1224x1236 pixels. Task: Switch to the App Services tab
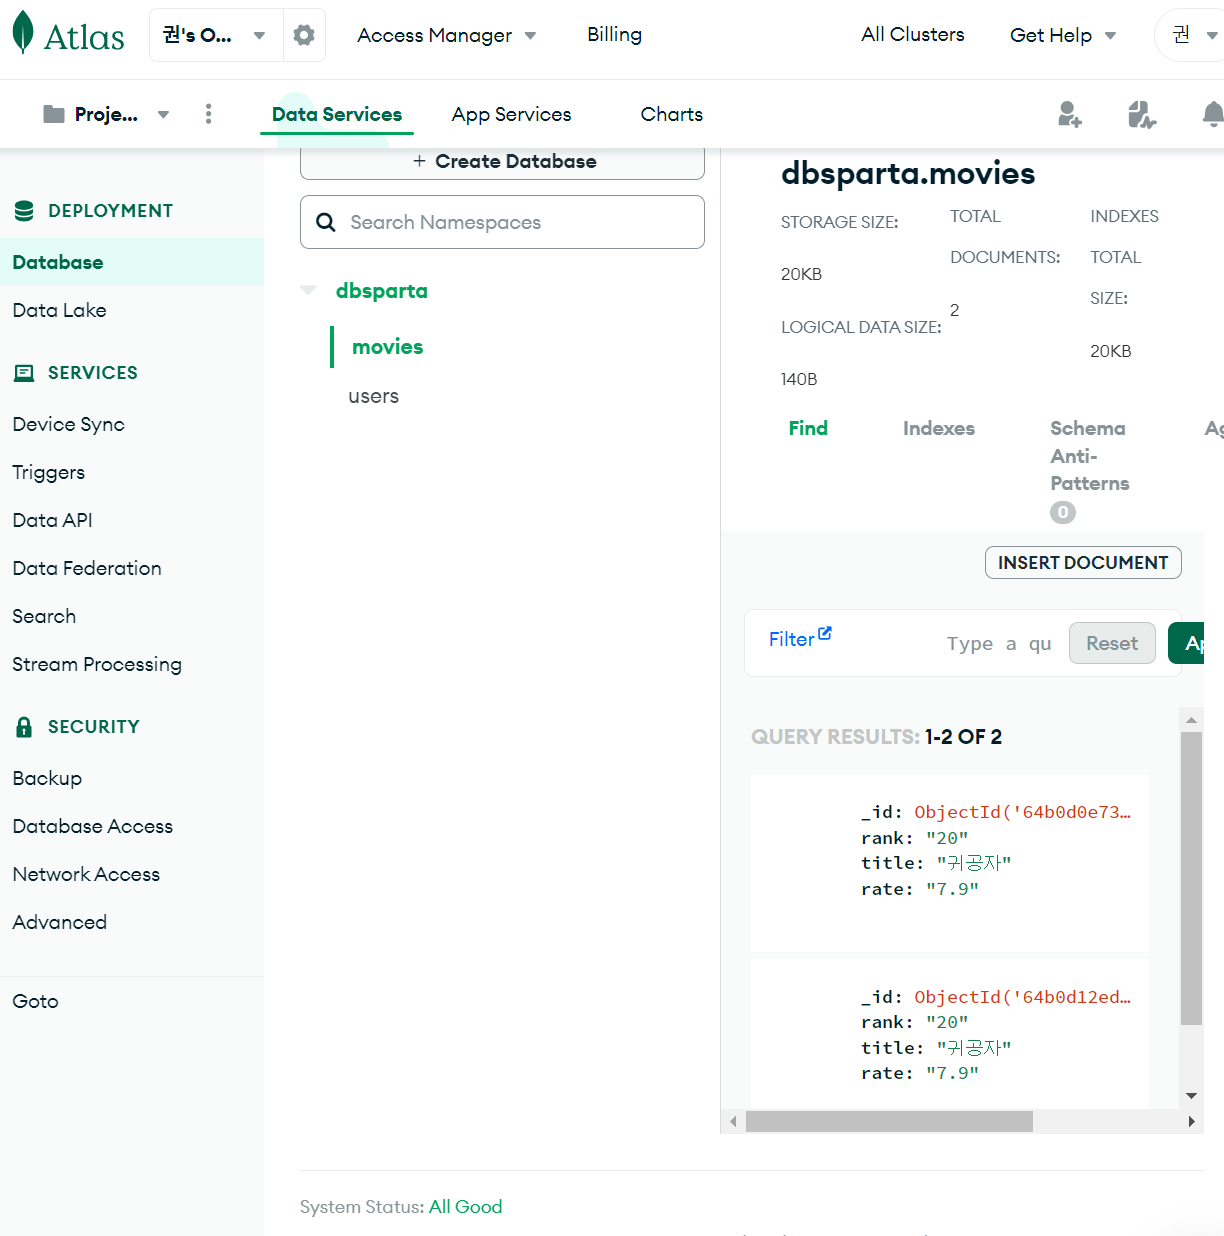point(511,114)
